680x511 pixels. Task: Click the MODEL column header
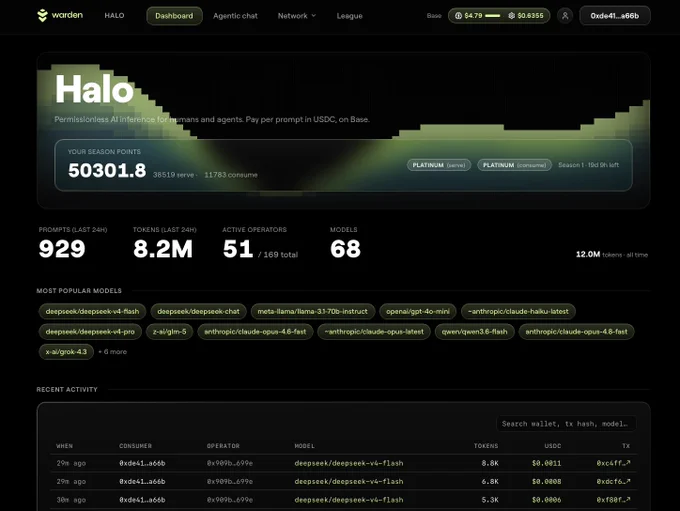(304, 446)
